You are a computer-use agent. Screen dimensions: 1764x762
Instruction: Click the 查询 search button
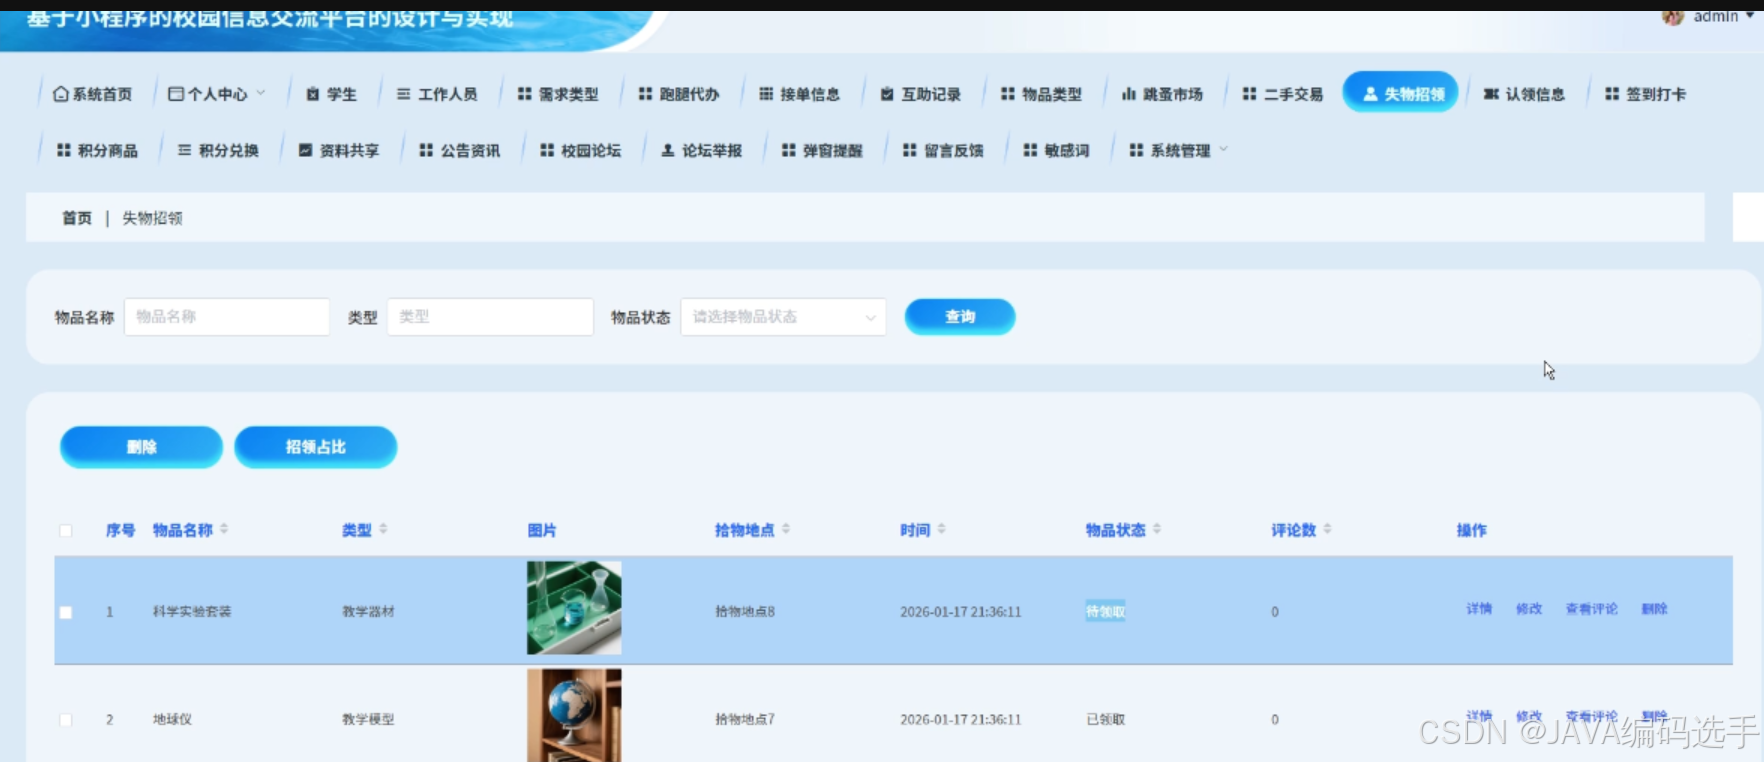[960, 317]
